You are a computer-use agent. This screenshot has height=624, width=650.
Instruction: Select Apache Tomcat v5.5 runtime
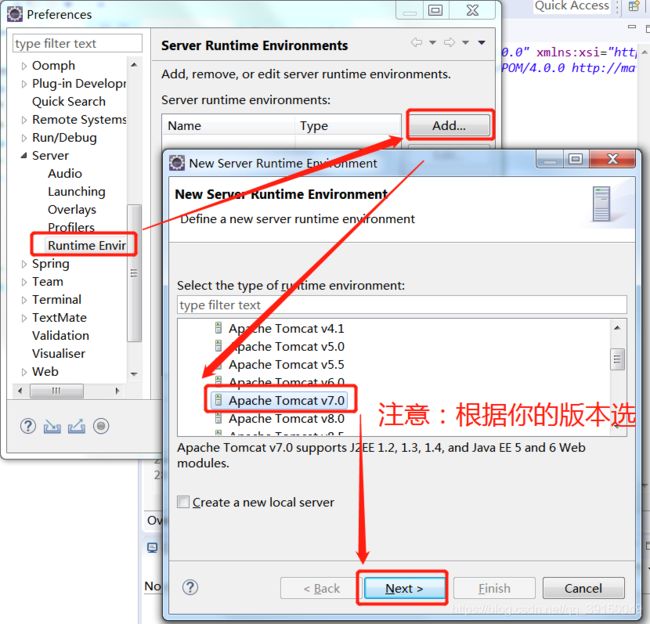[286, 364]
